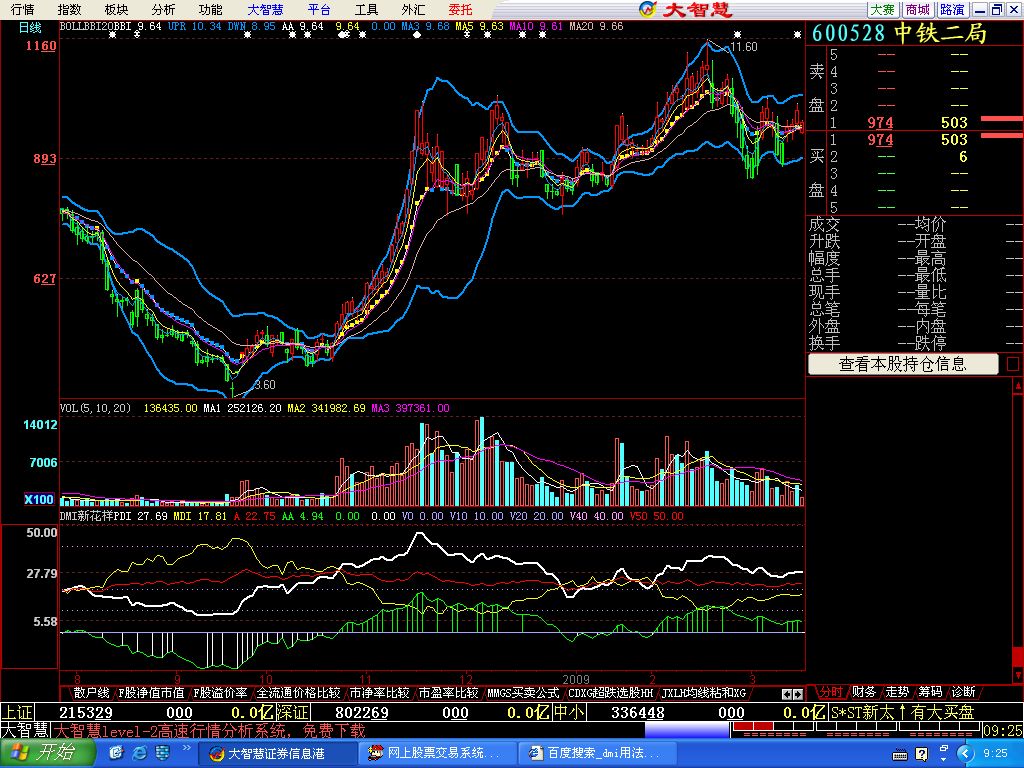1024x768 pixels.
Task: Expand the quick launch overflow chevron
Action: click(186, 748)
